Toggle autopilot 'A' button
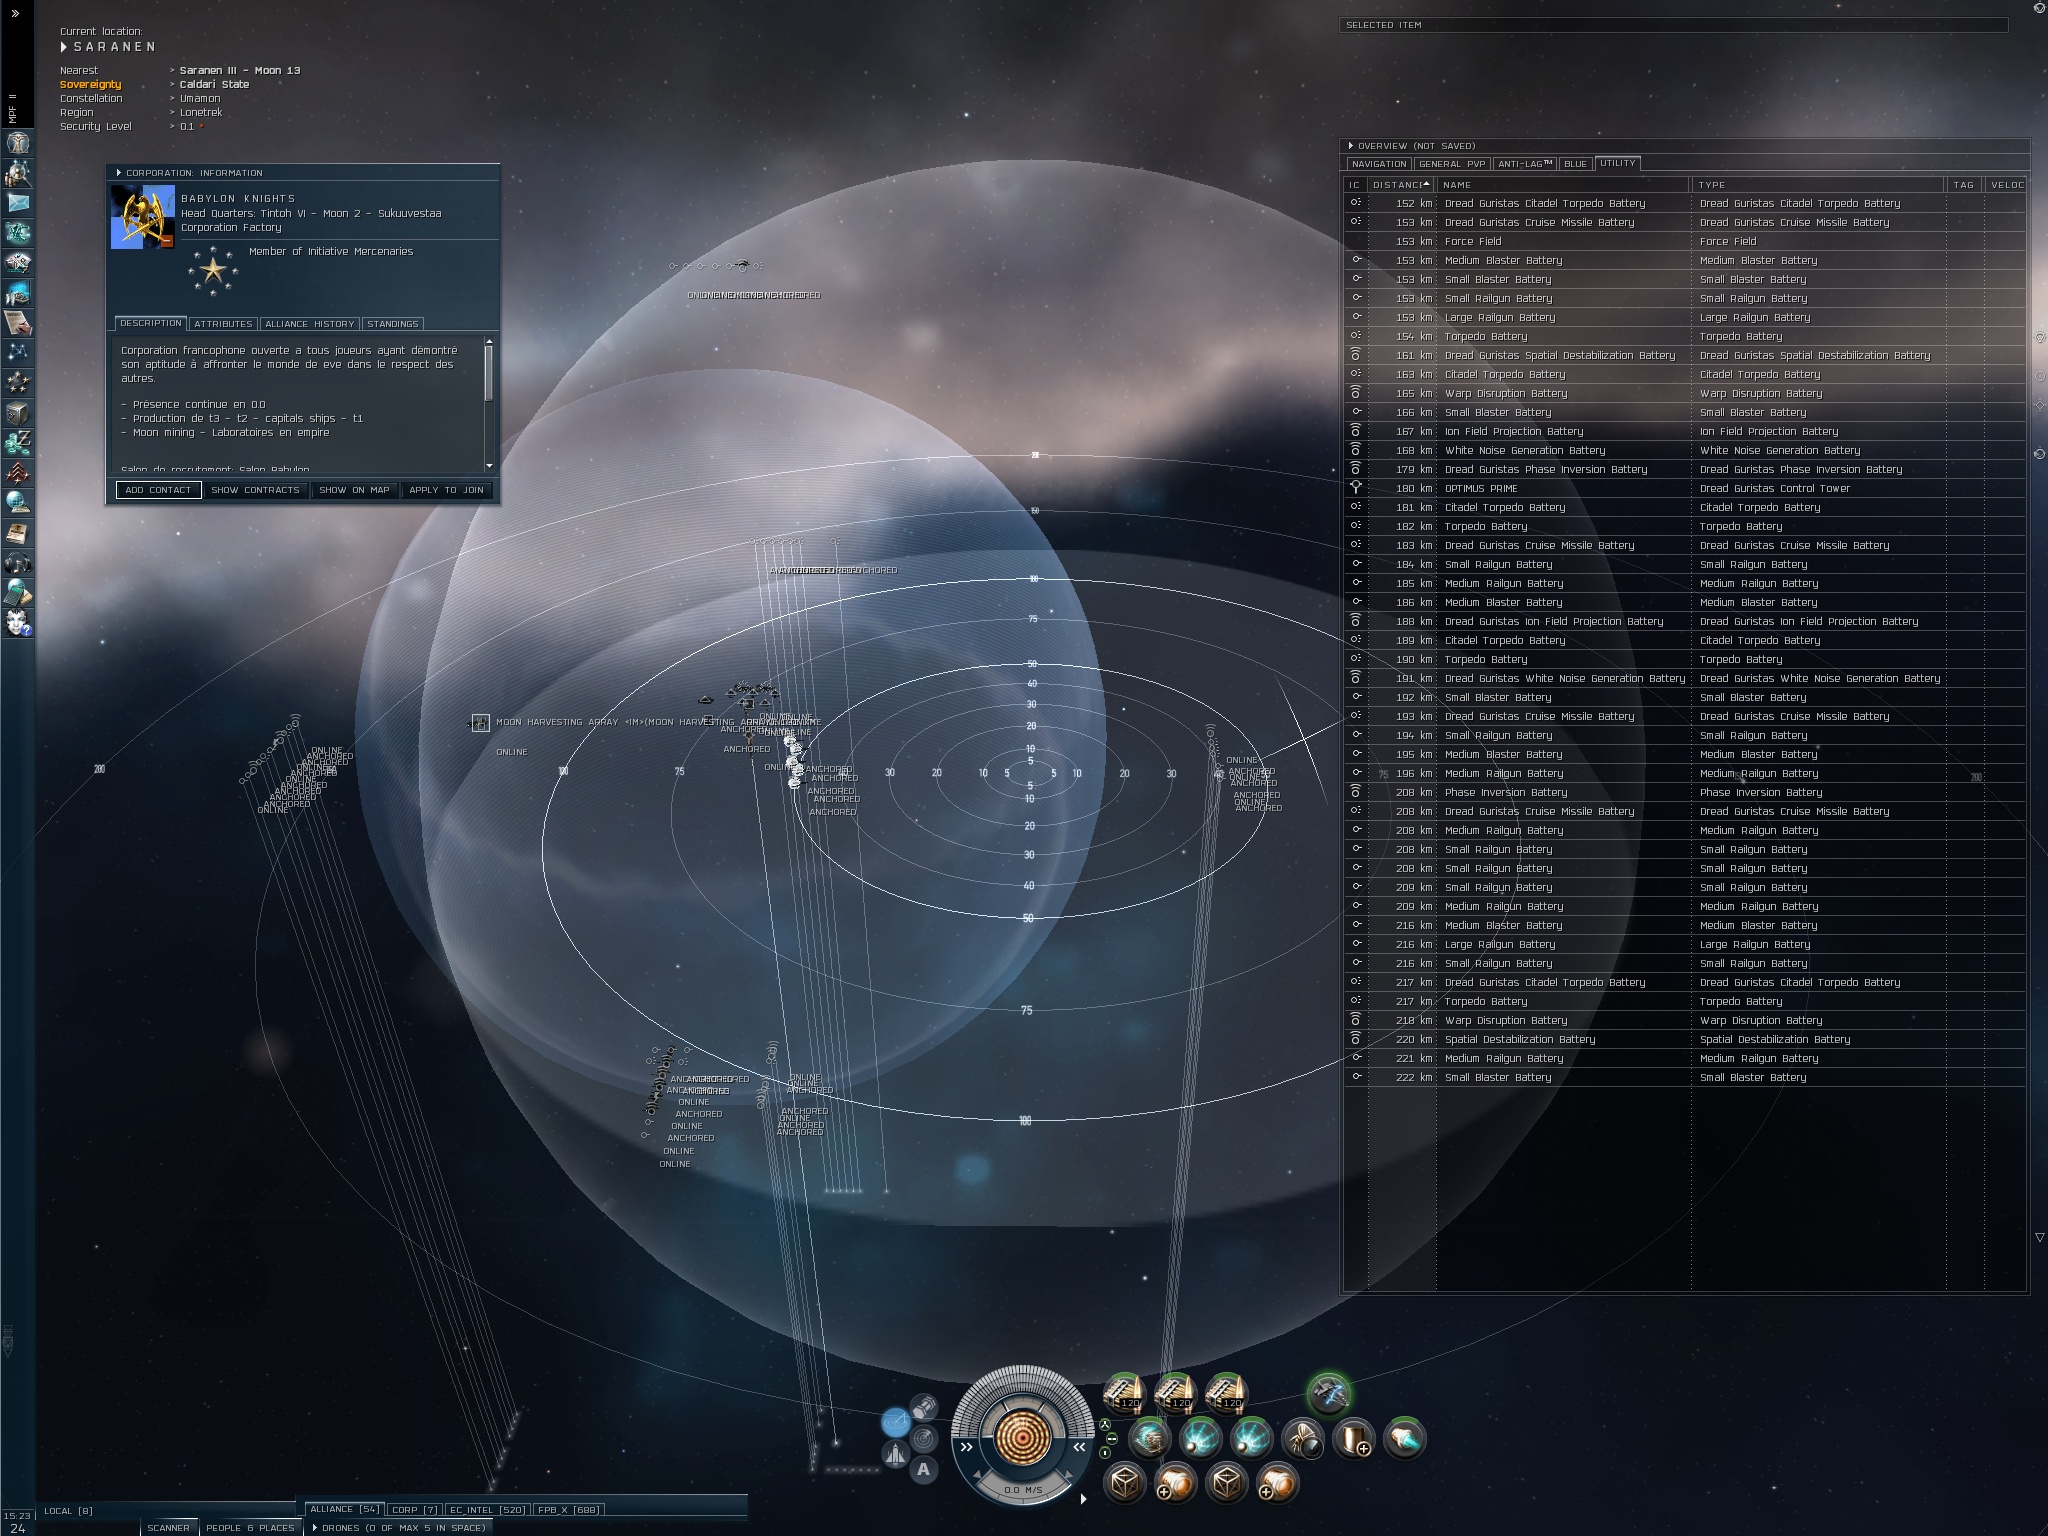The height and width of the screenshot is (1536, 2048). point(923,1469)
